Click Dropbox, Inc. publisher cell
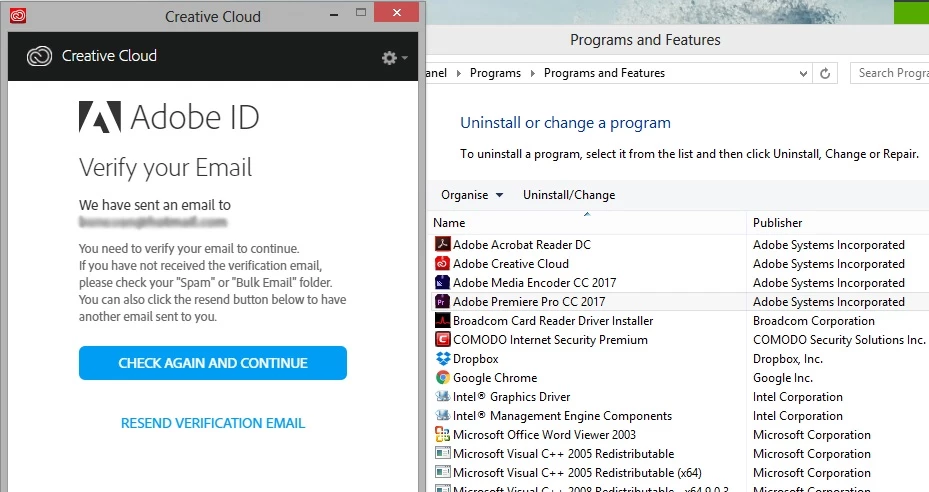This screenshot has height=492, width=929. pos(787,358)
